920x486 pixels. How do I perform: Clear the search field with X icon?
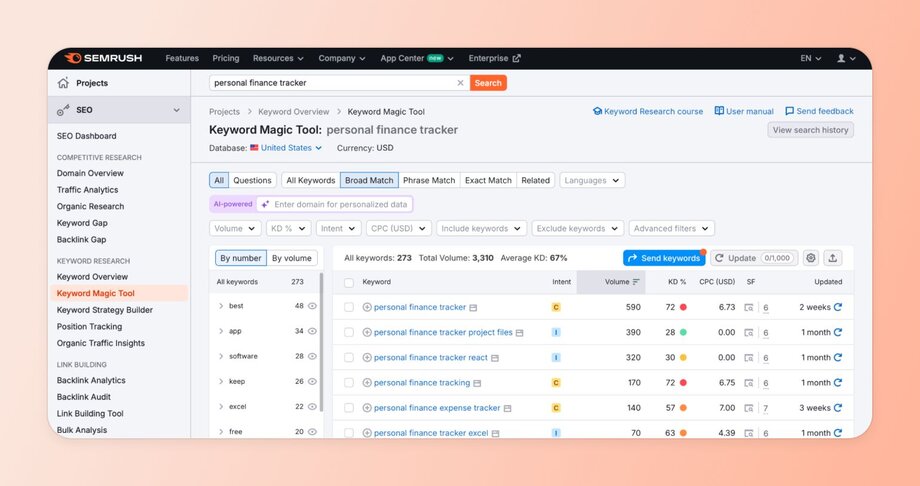tap(461, 83)
